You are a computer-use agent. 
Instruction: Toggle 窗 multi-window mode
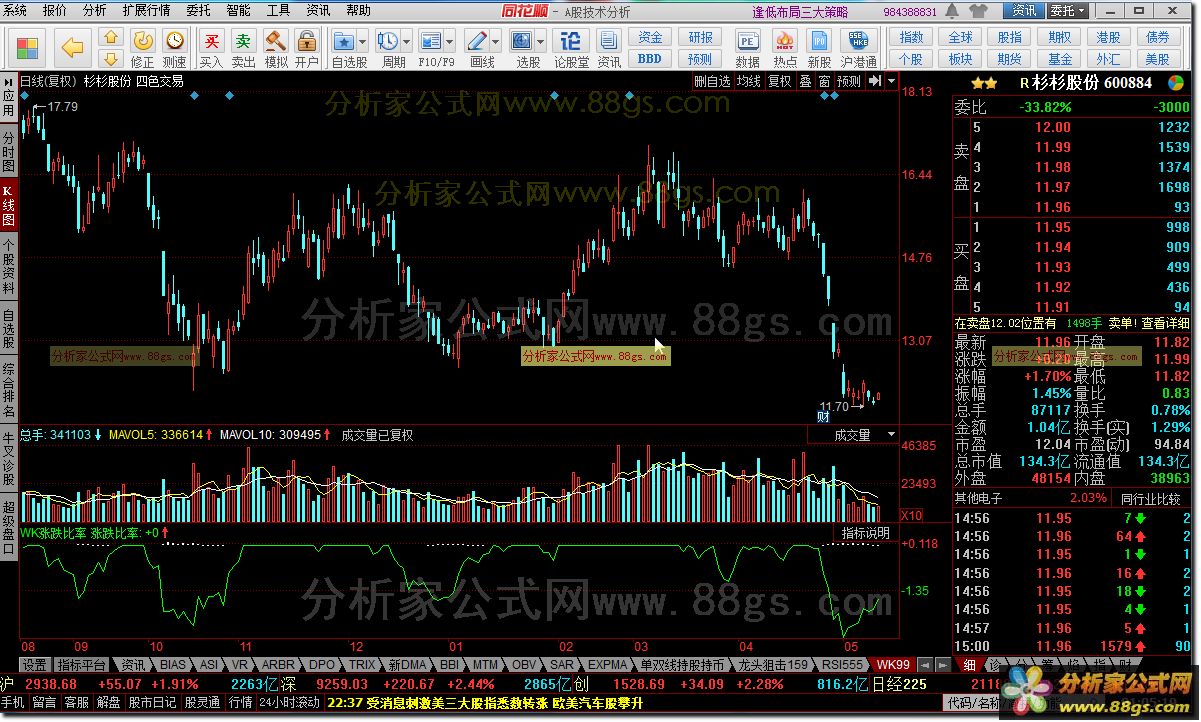point(824,81)
